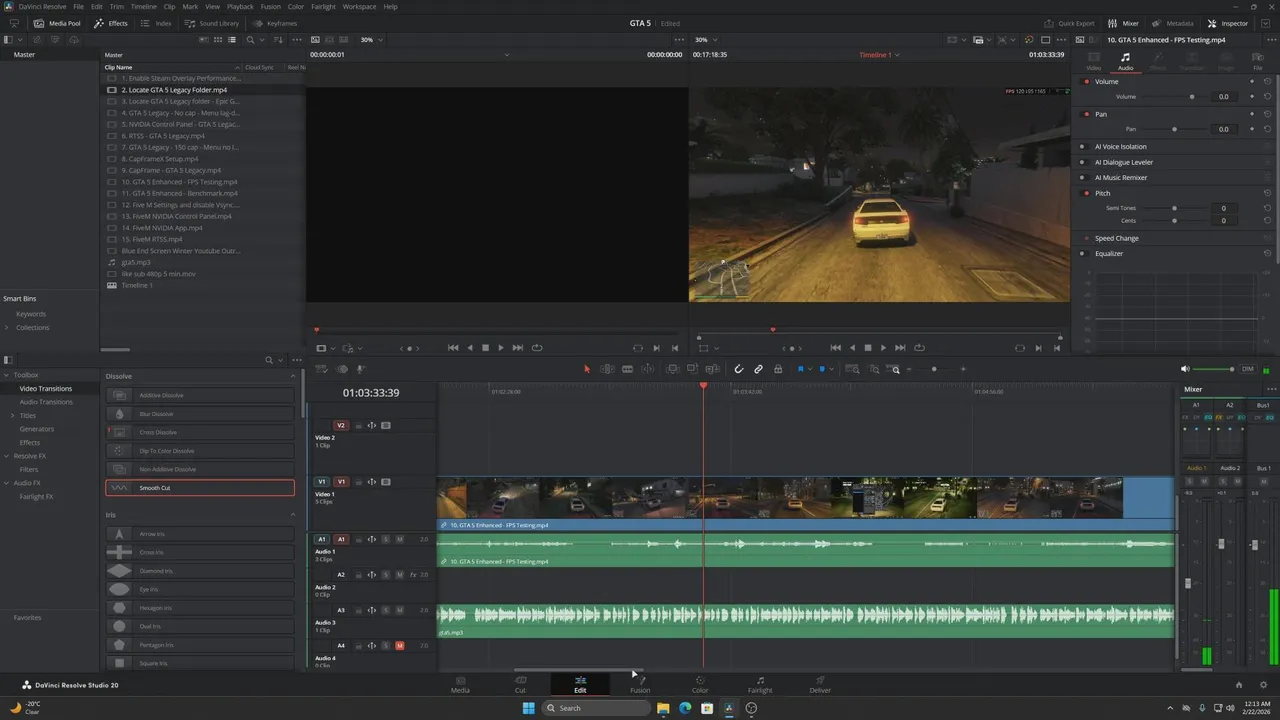Open the File menu
Image resolution: width=1280 pixels, height=720 pixels.
click(78, 7)
